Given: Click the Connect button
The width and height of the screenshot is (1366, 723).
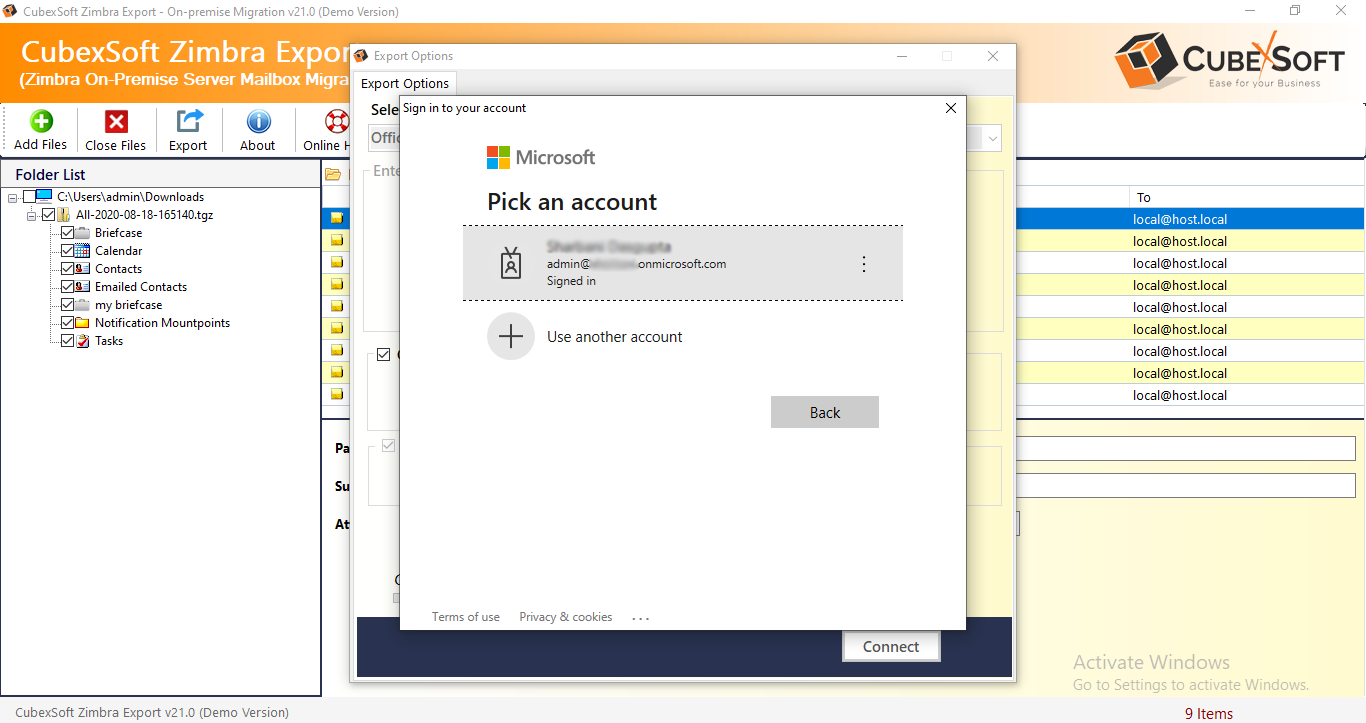Looking at the screenshot, I should point(891,646).
